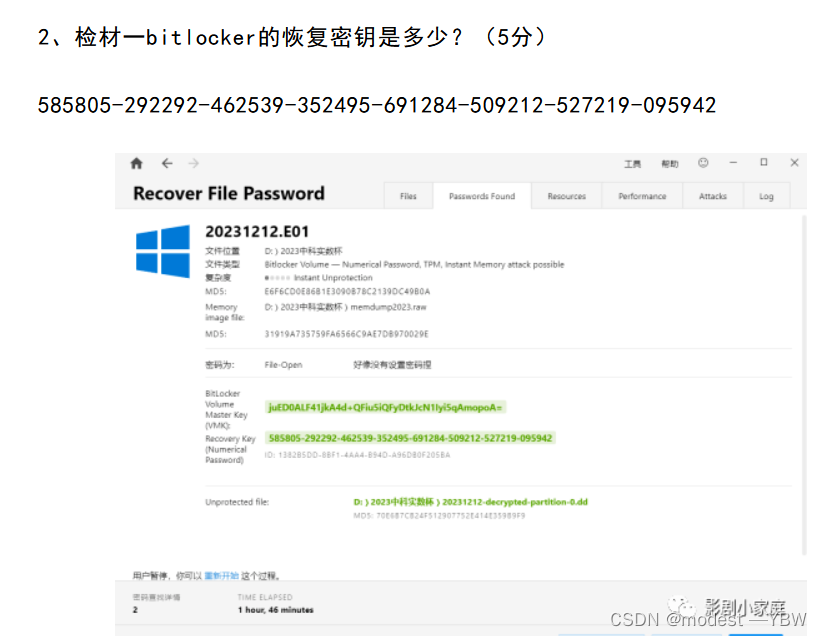Click the Windows logo file icon
This screenshot has width=822, height=636.
point(163,251)
